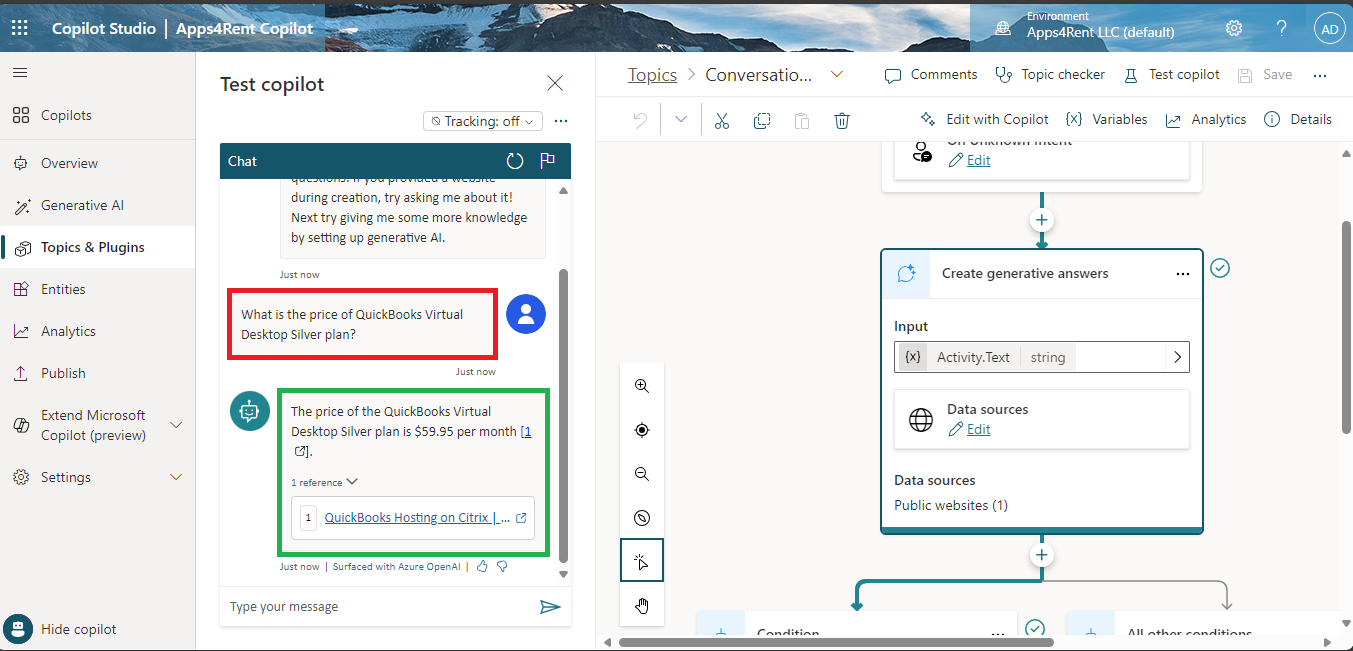Toggle the hamburger navigation menu
This screenshot has width=1353, height=651.
tap(20, 73)
